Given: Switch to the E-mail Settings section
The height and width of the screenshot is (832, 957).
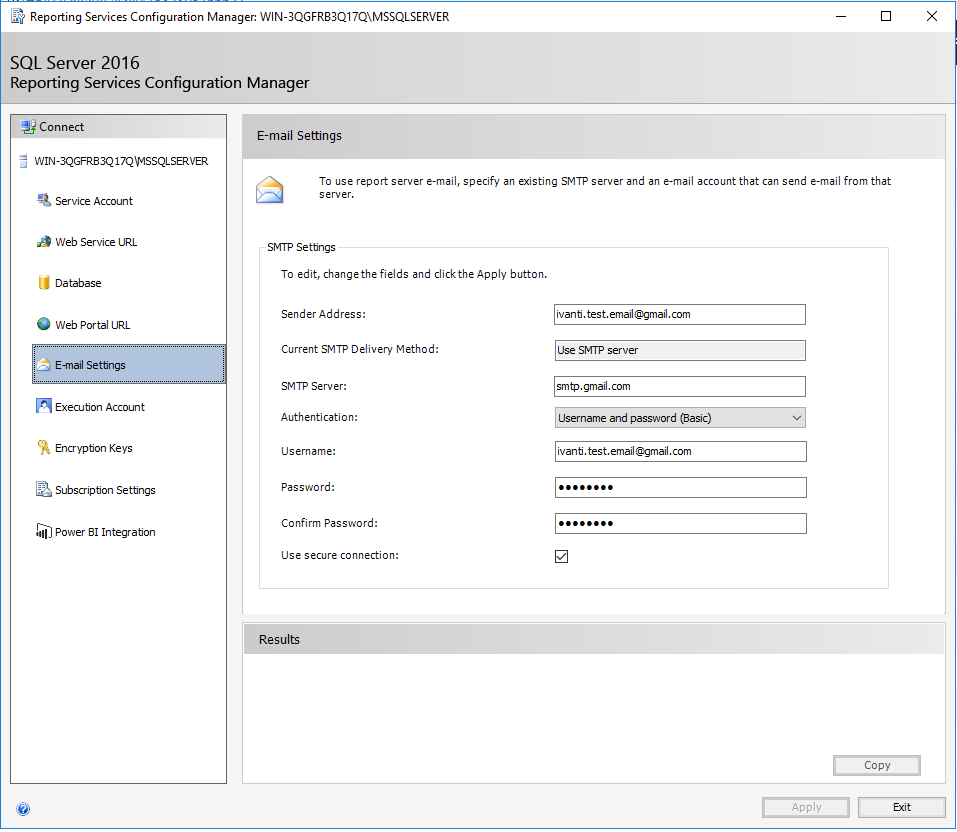Looking at the screenshot, I should 88,364.
